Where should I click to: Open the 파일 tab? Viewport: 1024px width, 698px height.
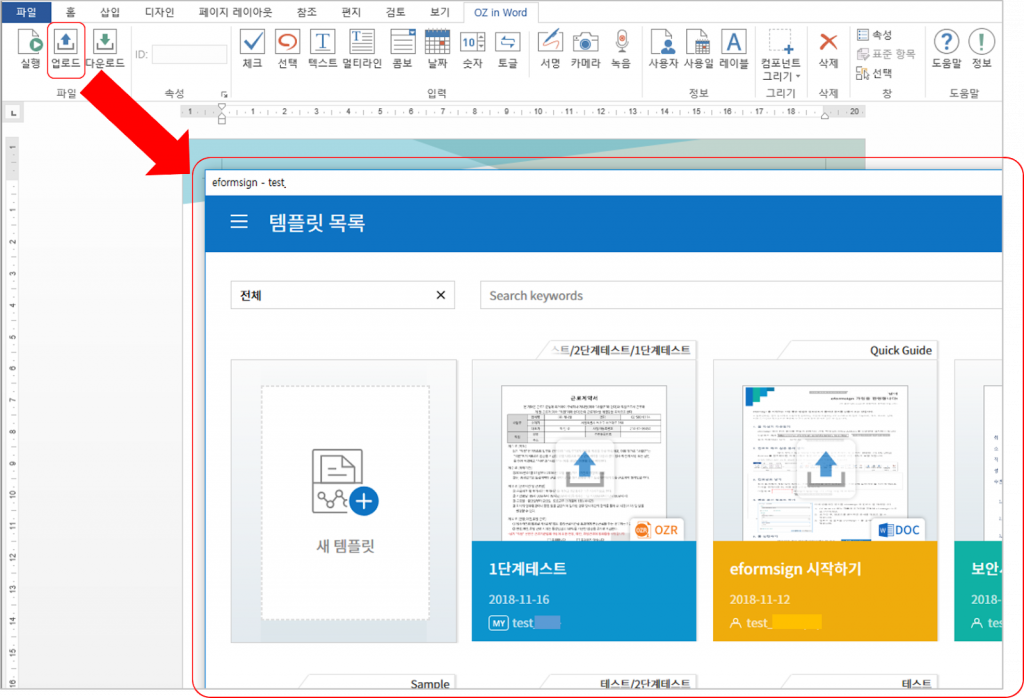tap(27, 12)
